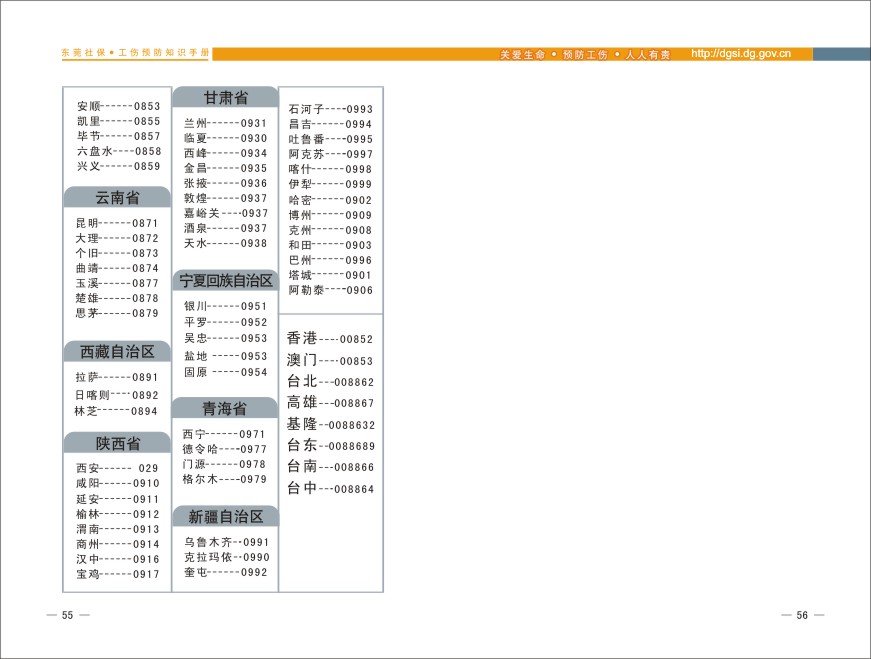Click the 克拉玛依 0990 entry
This screenshot has height=659, width=871.
(x=227, y=557)
